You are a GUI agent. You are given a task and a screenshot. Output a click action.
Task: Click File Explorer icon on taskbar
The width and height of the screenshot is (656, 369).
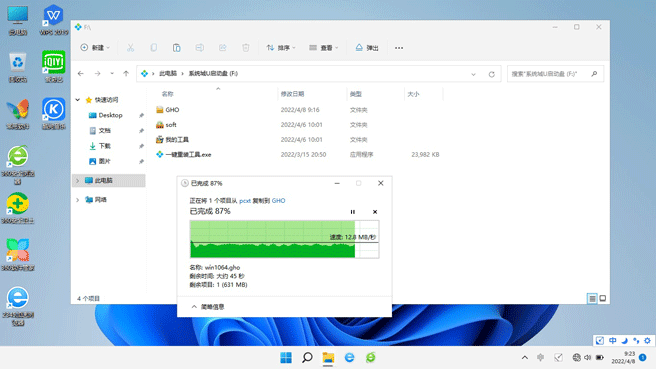click(328, 358)
